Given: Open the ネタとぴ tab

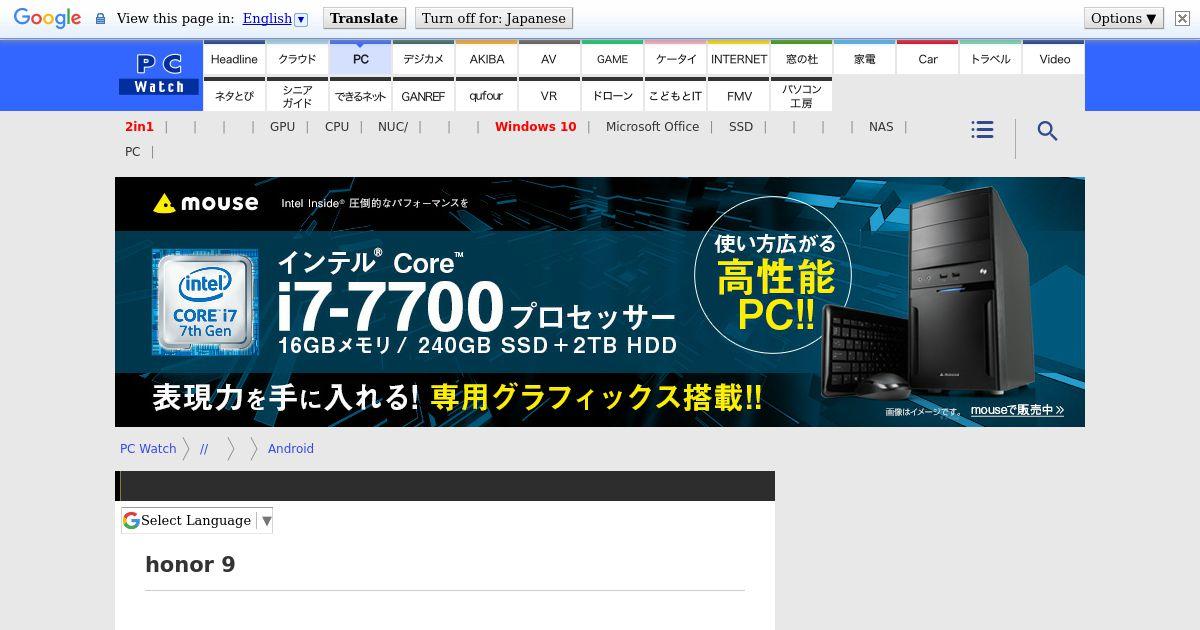Looking at the screenshot, I should pos(234,95).
